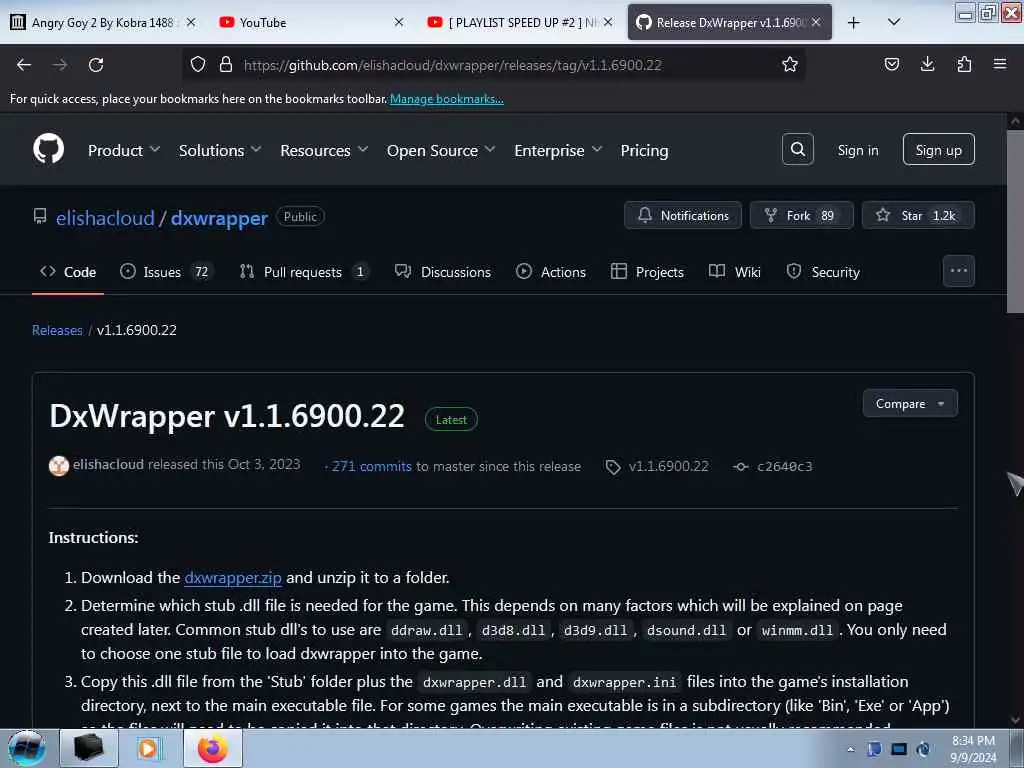The height and width of the screenshot is (768, 1024).
Task: Open Firefox from the taskbar
Action: click(213, 748)
